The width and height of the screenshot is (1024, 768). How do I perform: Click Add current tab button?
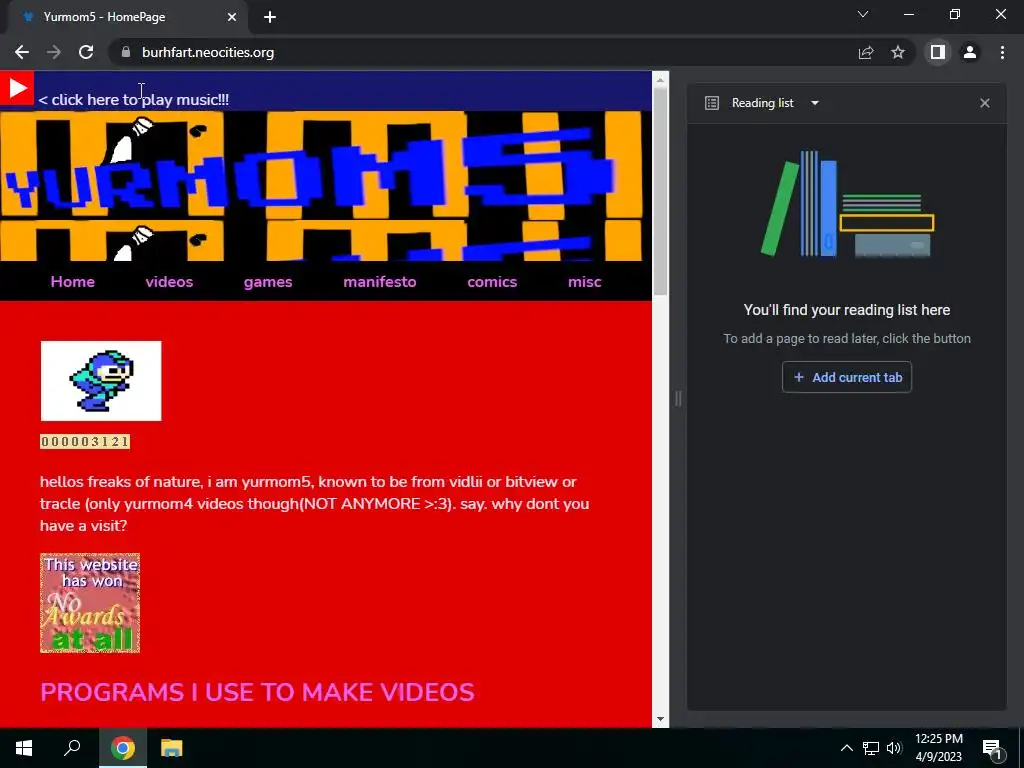(x=847, y=377)
